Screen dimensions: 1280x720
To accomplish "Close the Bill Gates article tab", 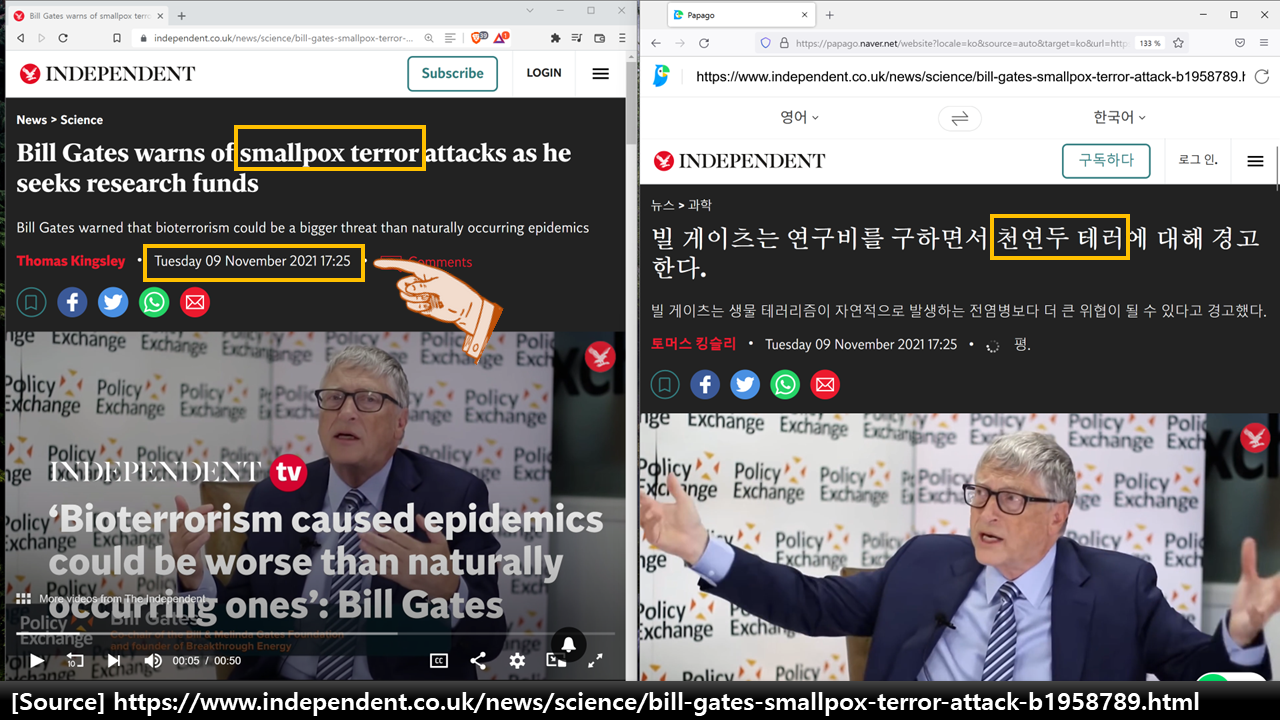I will [x=162, y=15].
